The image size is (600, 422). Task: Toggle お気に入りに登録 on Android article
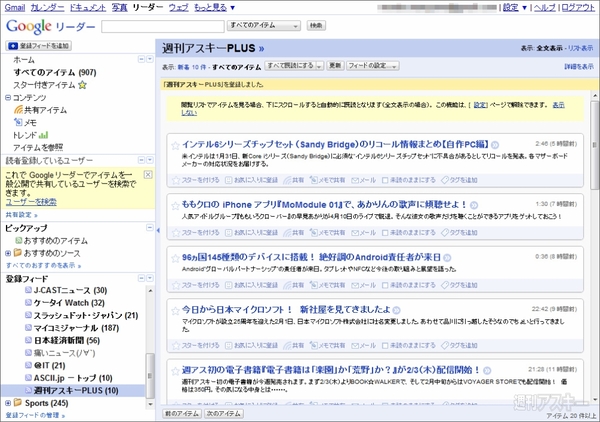tap(251, 285)
